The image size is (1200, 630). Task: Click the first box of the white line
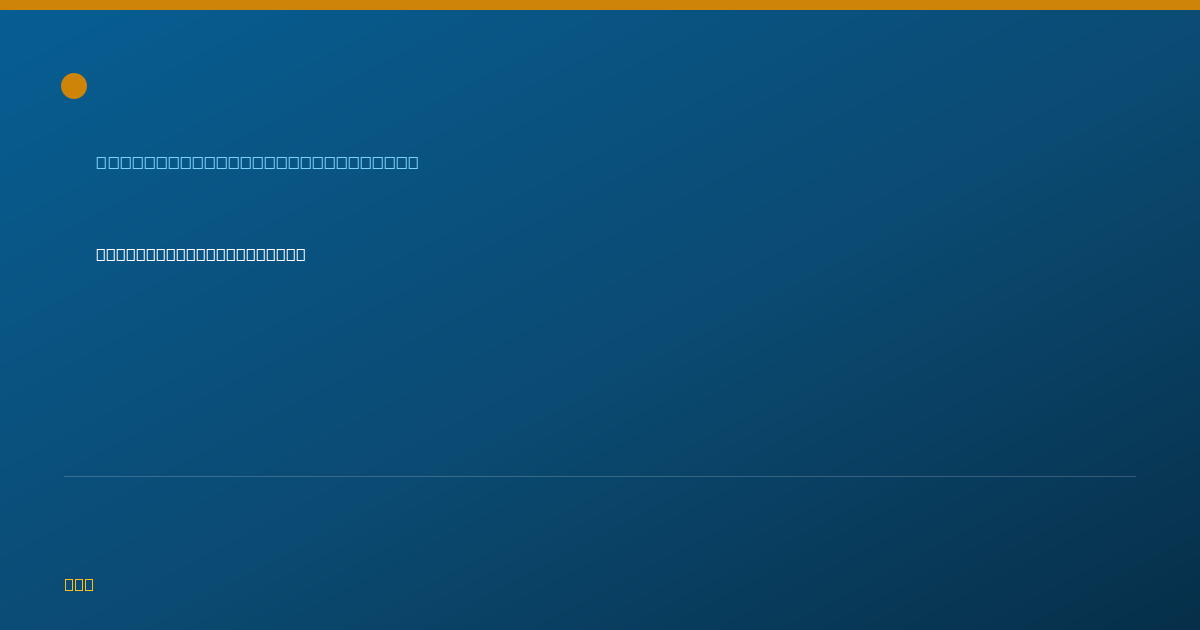point(101,254)
